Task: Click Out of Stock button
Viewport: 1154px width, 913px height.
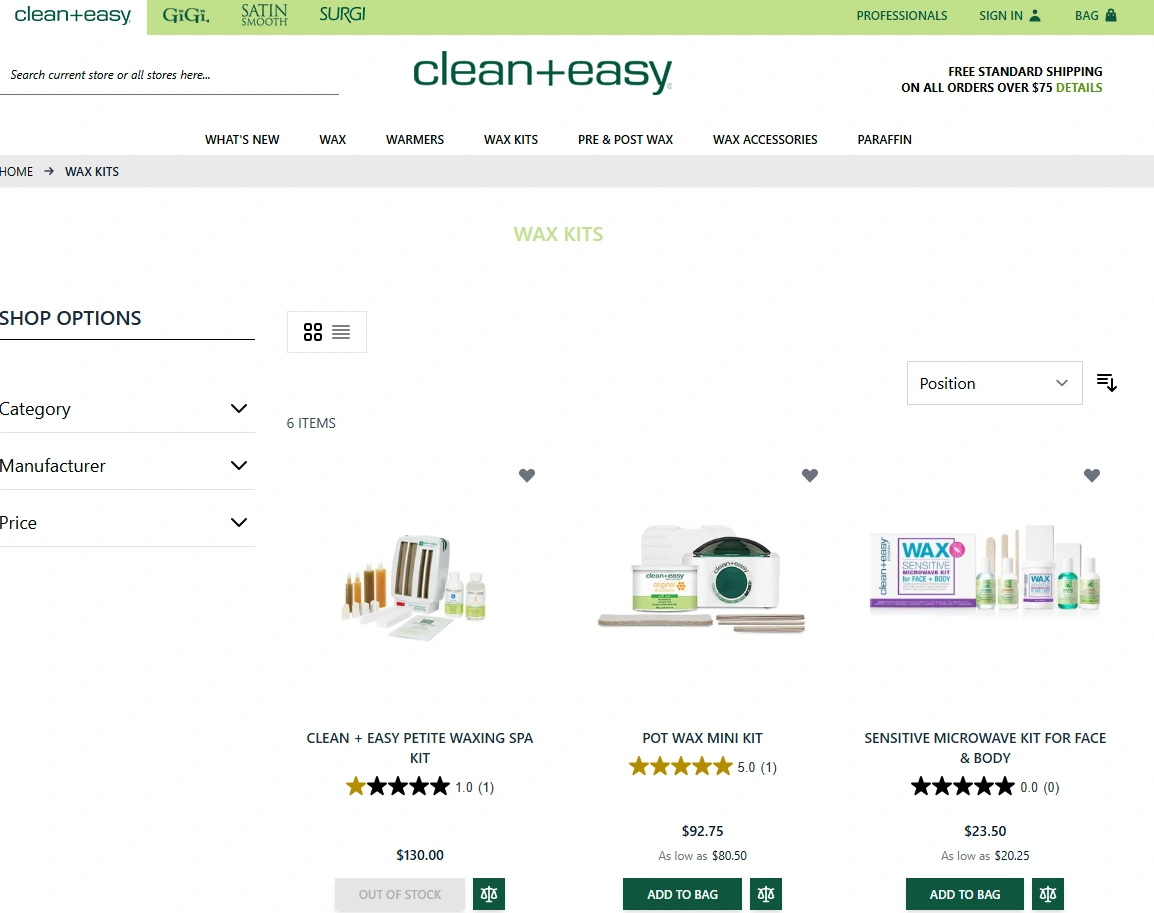Action: pyautogui.click(x=400, y=894)
